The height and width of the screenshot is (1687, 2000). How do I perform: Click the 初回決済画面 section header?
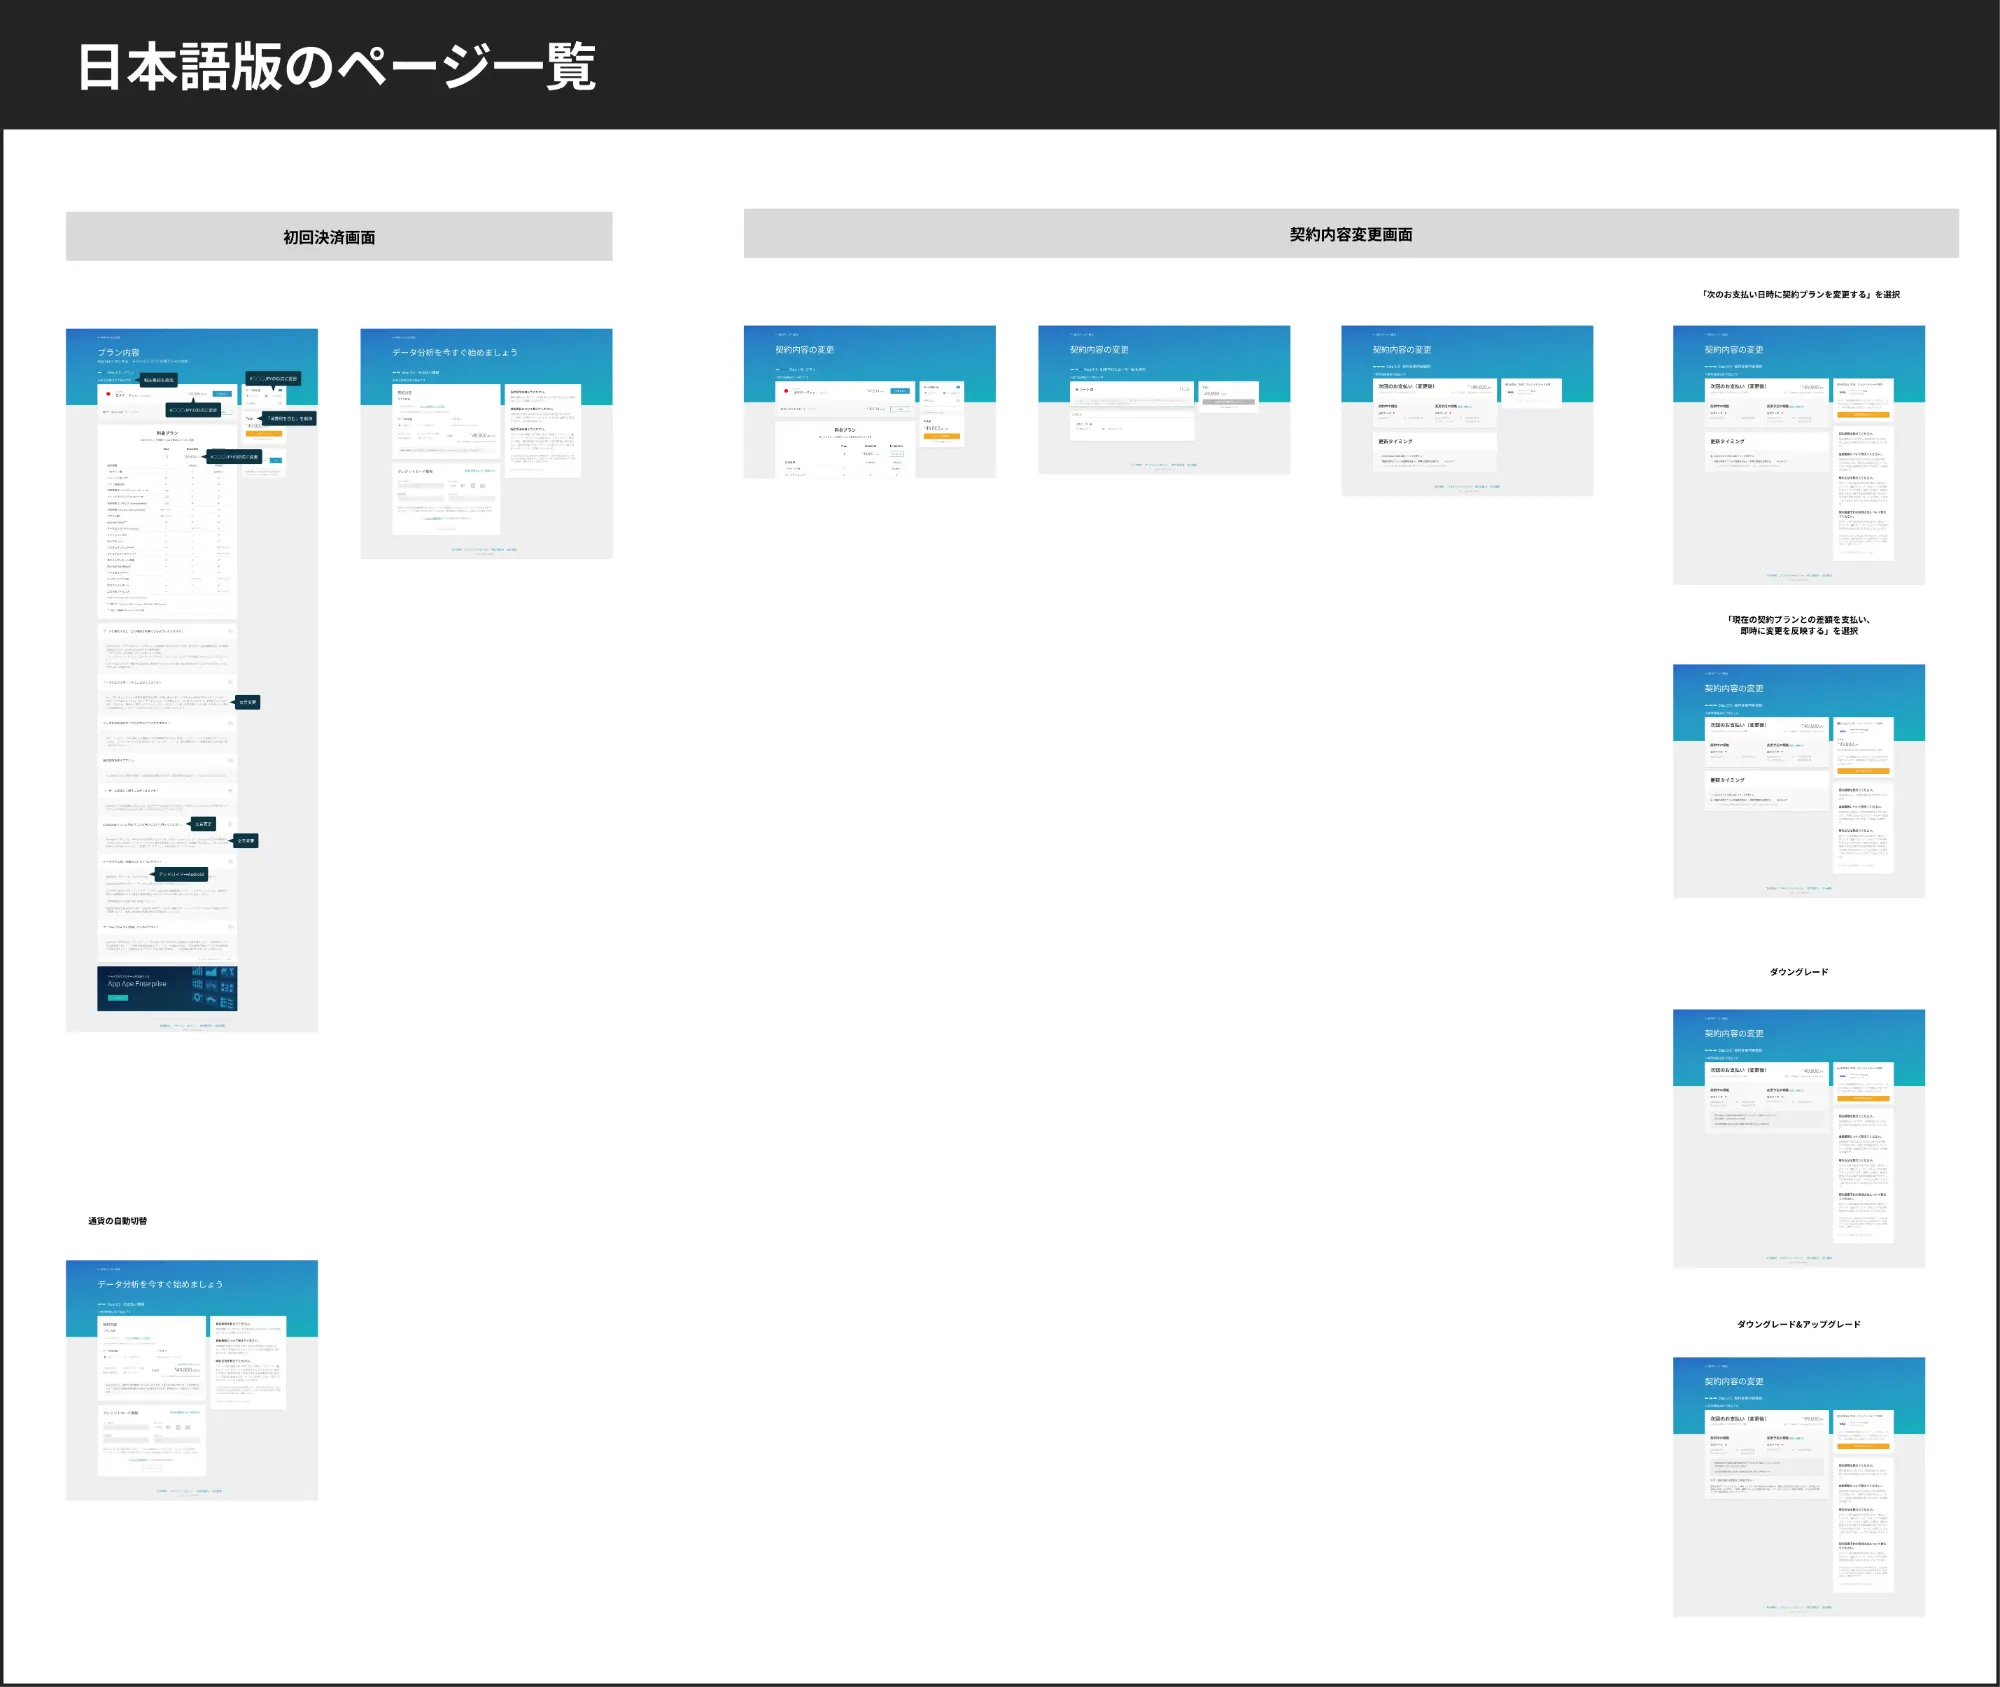[329, 237]
